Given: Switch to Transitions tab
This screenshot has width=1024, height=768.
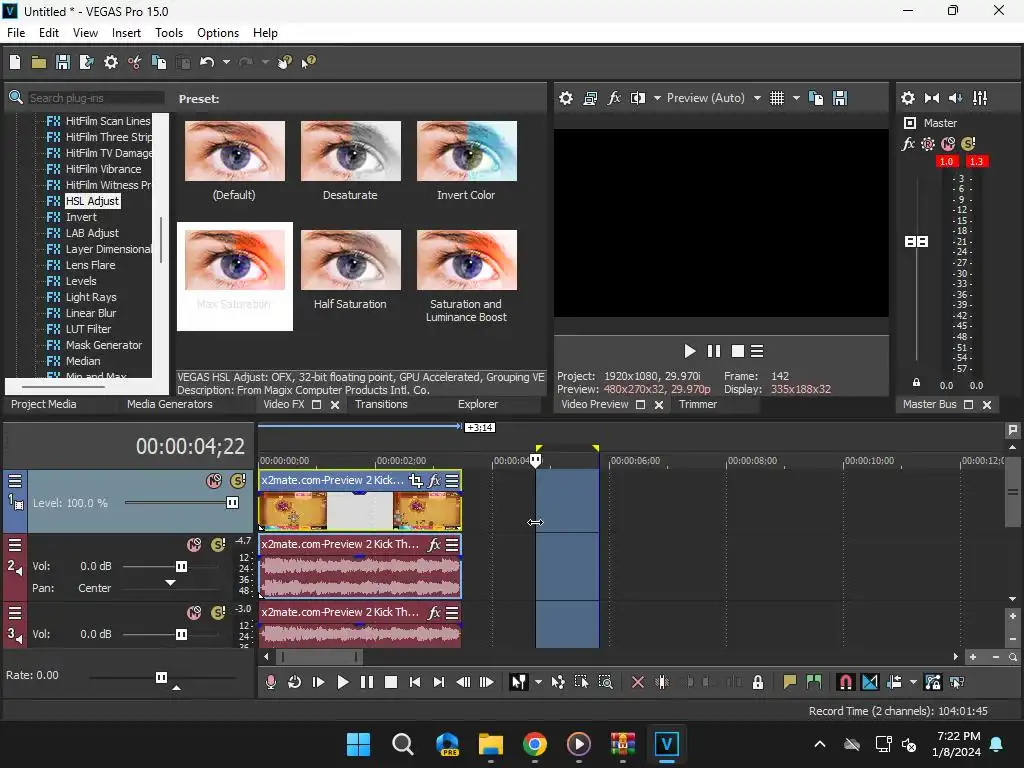Looking at the screenshot, I should click(381, 404).
